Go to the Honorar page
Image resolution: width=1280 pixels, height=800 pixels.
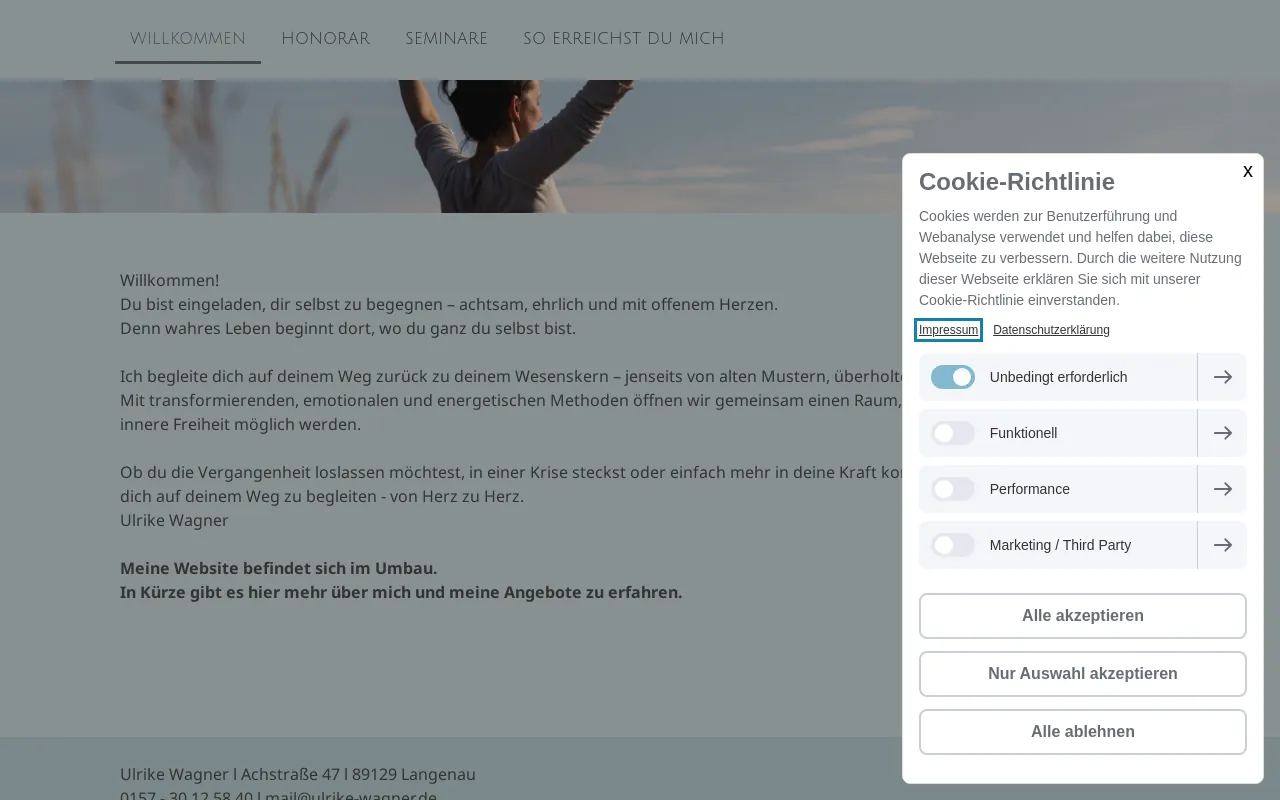(x=326, y=39)
